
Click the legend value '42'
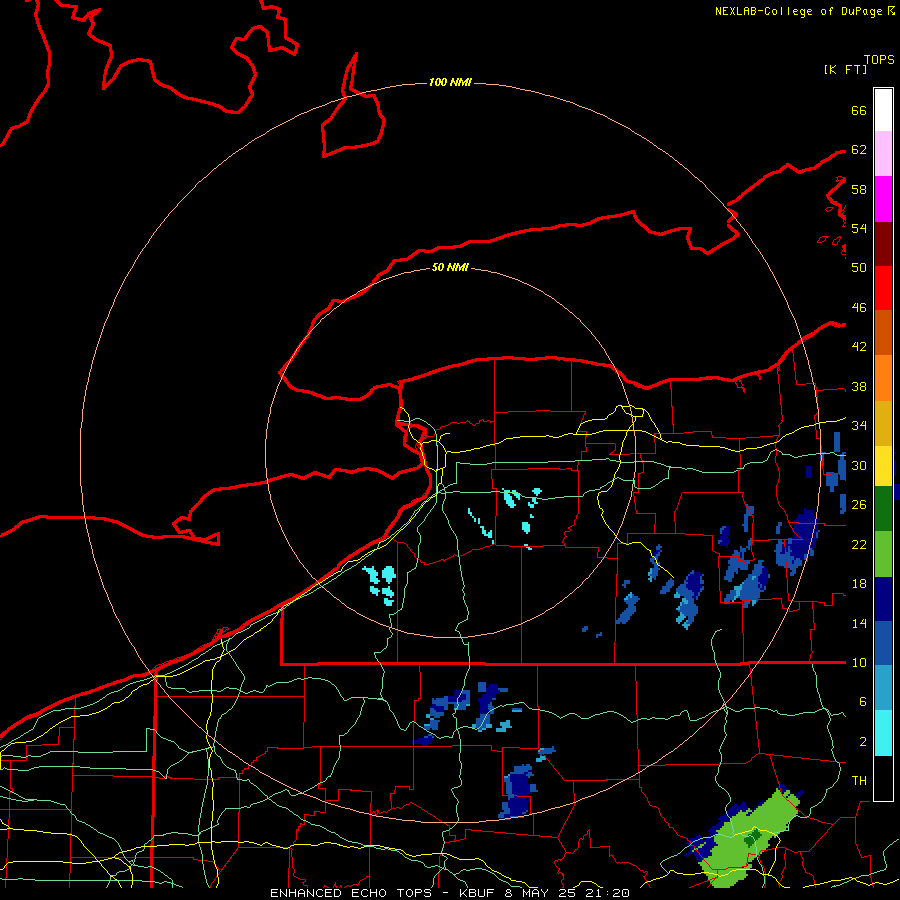coord(859,346)
